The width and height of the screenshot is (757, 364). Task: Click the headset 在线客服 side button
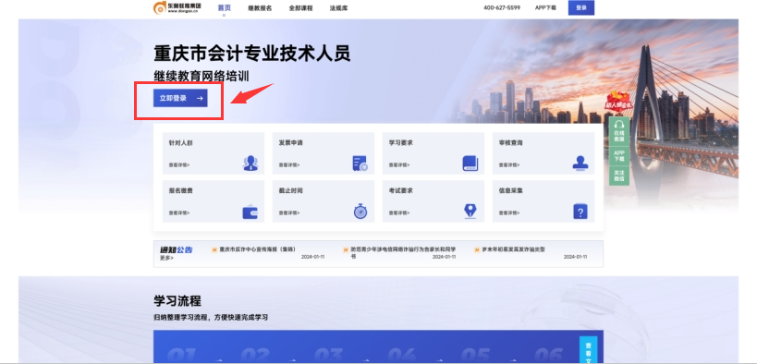point(619,131)
